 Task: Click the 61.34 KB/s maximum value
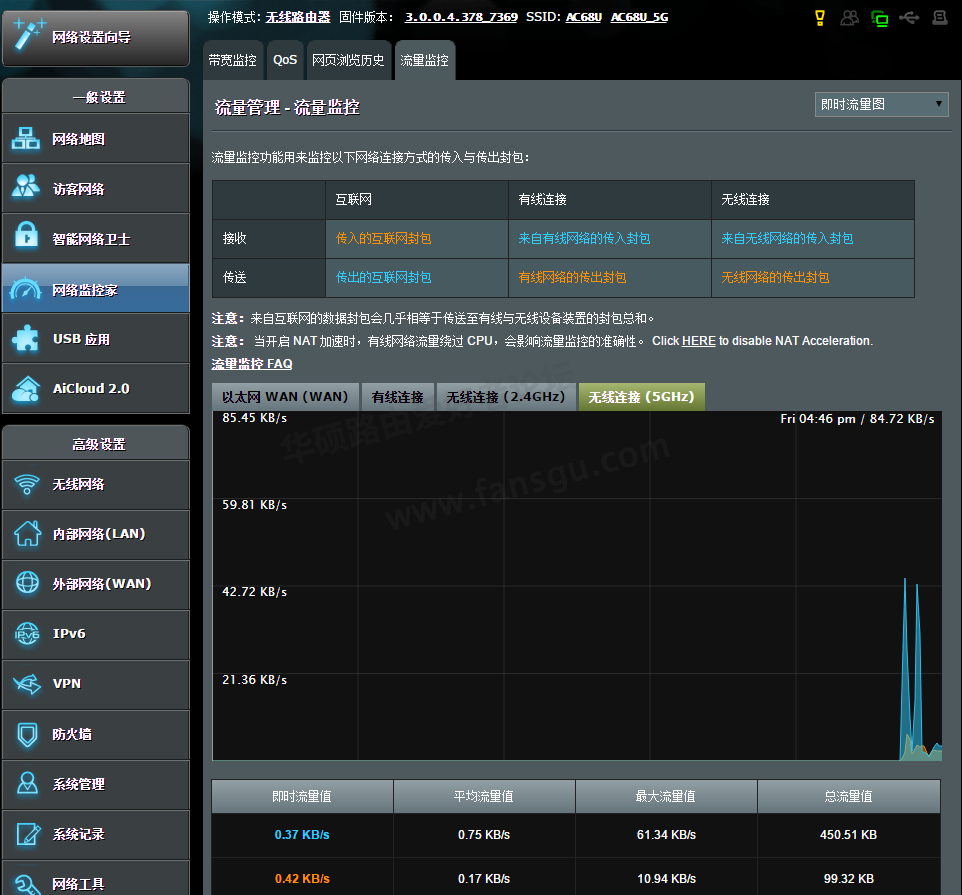point(666,835)
